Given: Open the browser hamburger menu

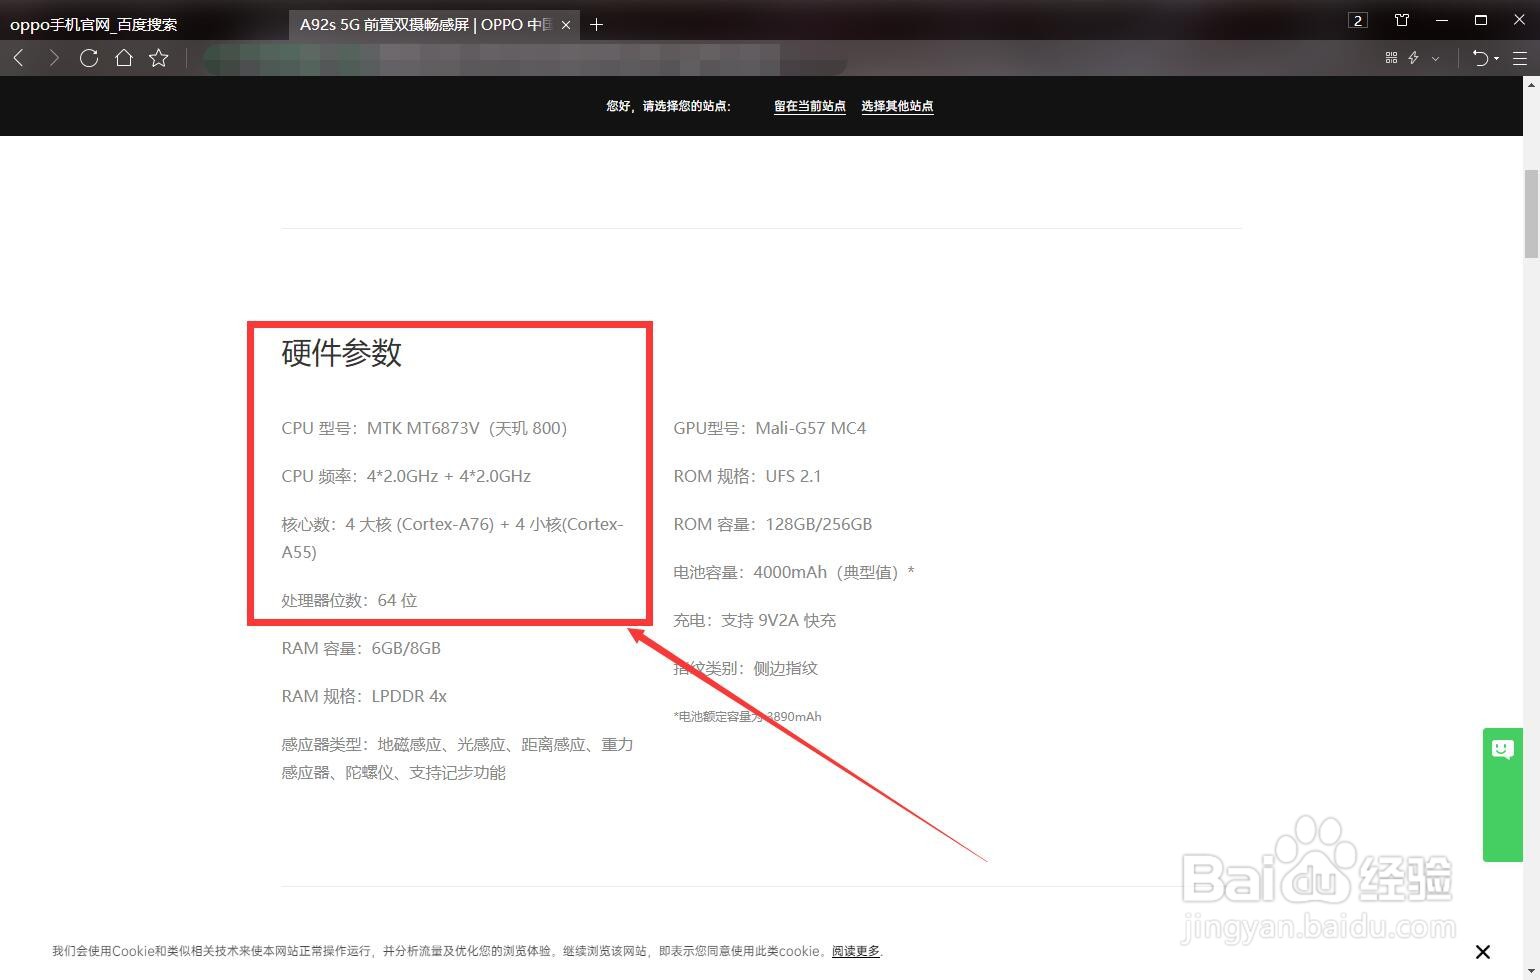Looking at the screenshot, I should coord(1520,57).
